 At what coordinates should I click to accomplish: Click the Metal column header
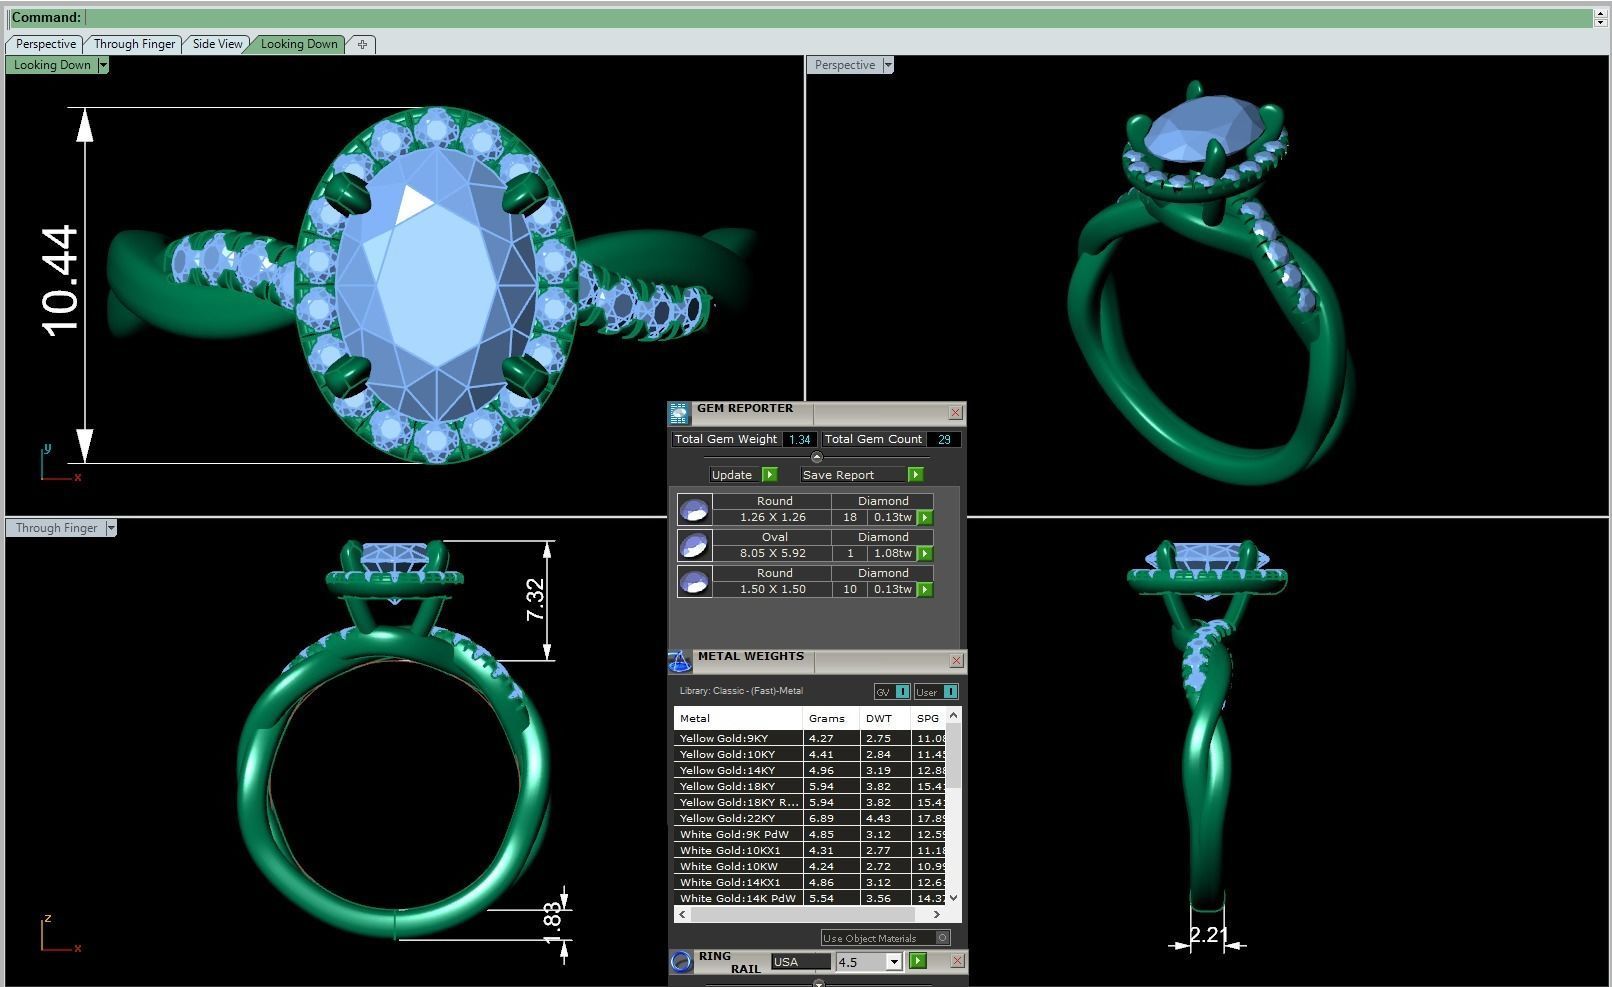point(738,718)
